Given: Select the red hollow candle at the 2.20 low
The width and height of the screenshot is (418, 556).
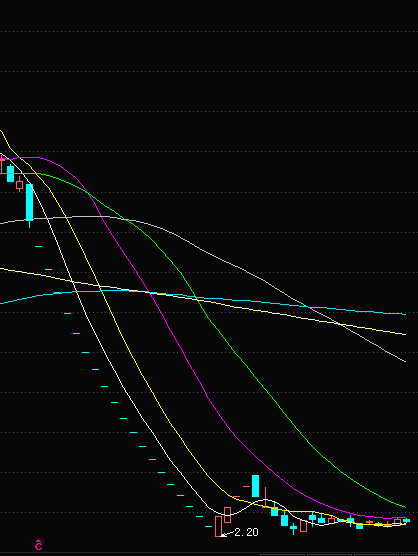Looking at the screenshot, I should click(218, 526).
